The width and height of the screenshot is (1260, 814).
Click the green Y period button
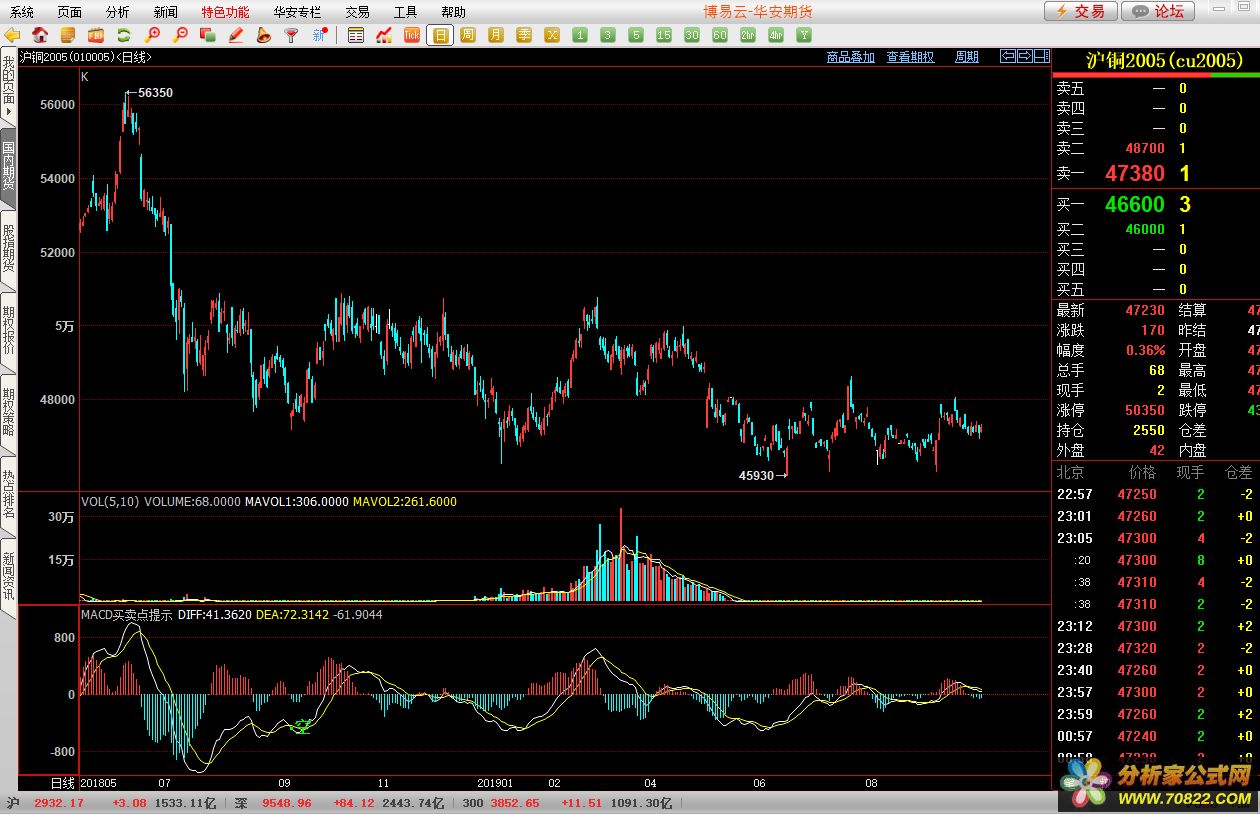(x=804, y=36)
